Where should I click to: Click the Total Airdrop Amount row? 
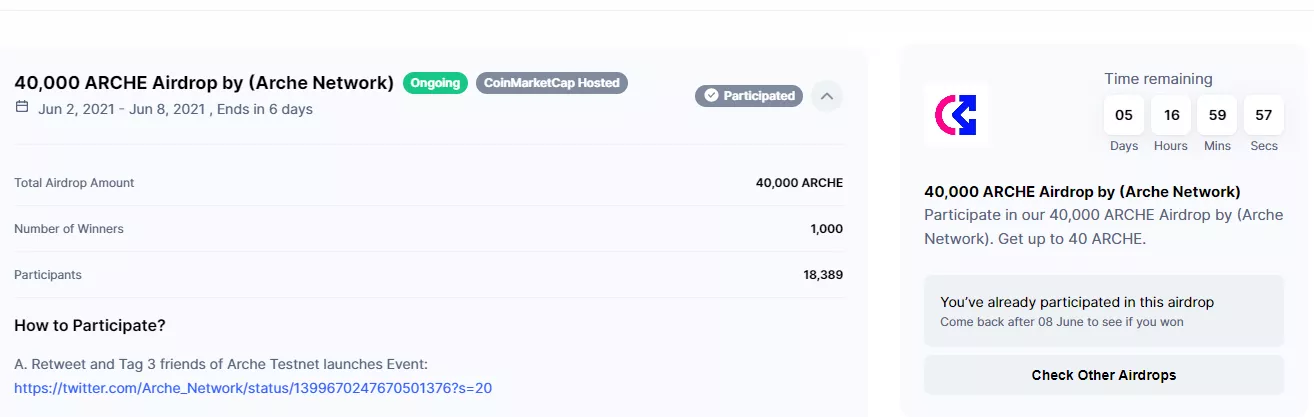point(428,183)
